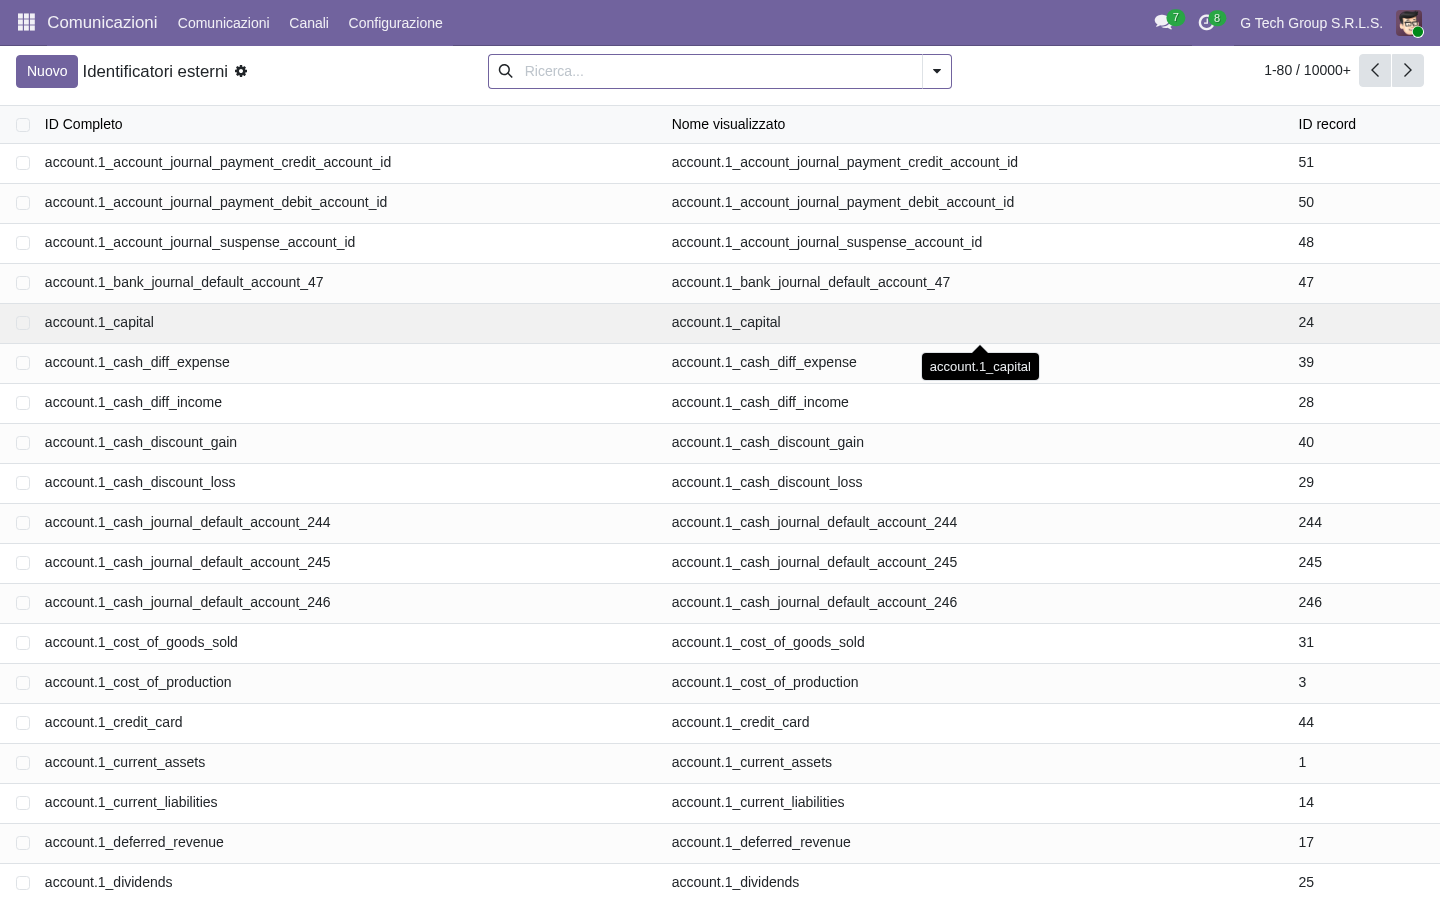Check the account.1_account_journal_suspense_account_id row
Viewport: 1440px width, 900px height.
point(23,243)
